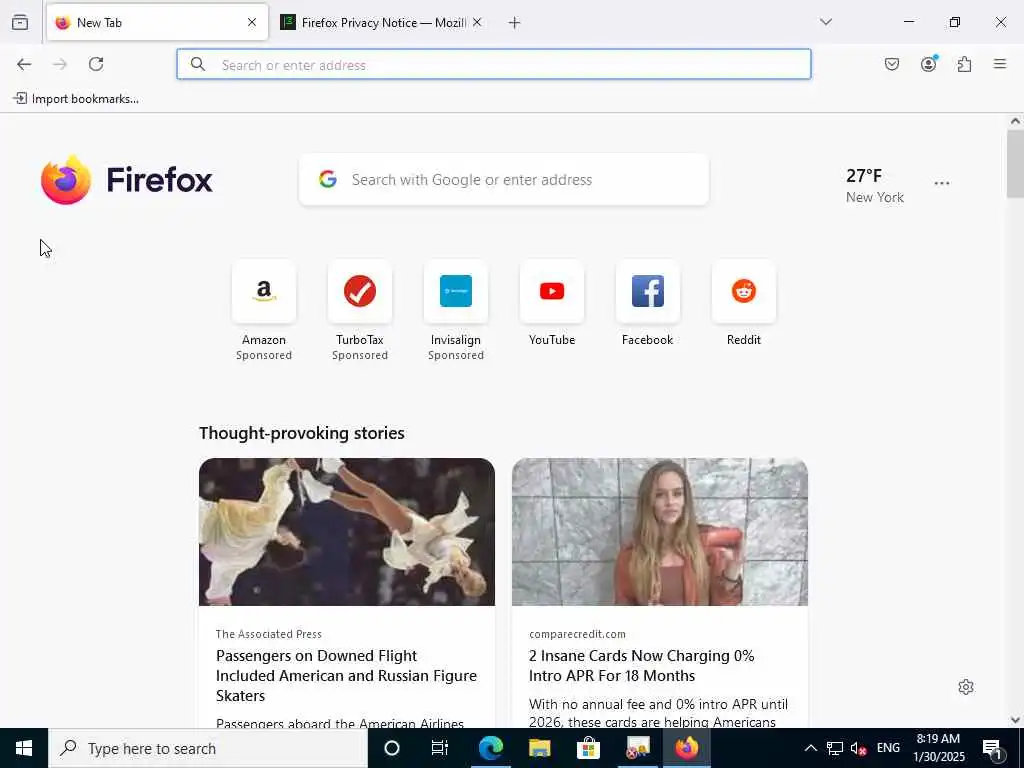Open Firefox View tab list icon

[20, 22]
